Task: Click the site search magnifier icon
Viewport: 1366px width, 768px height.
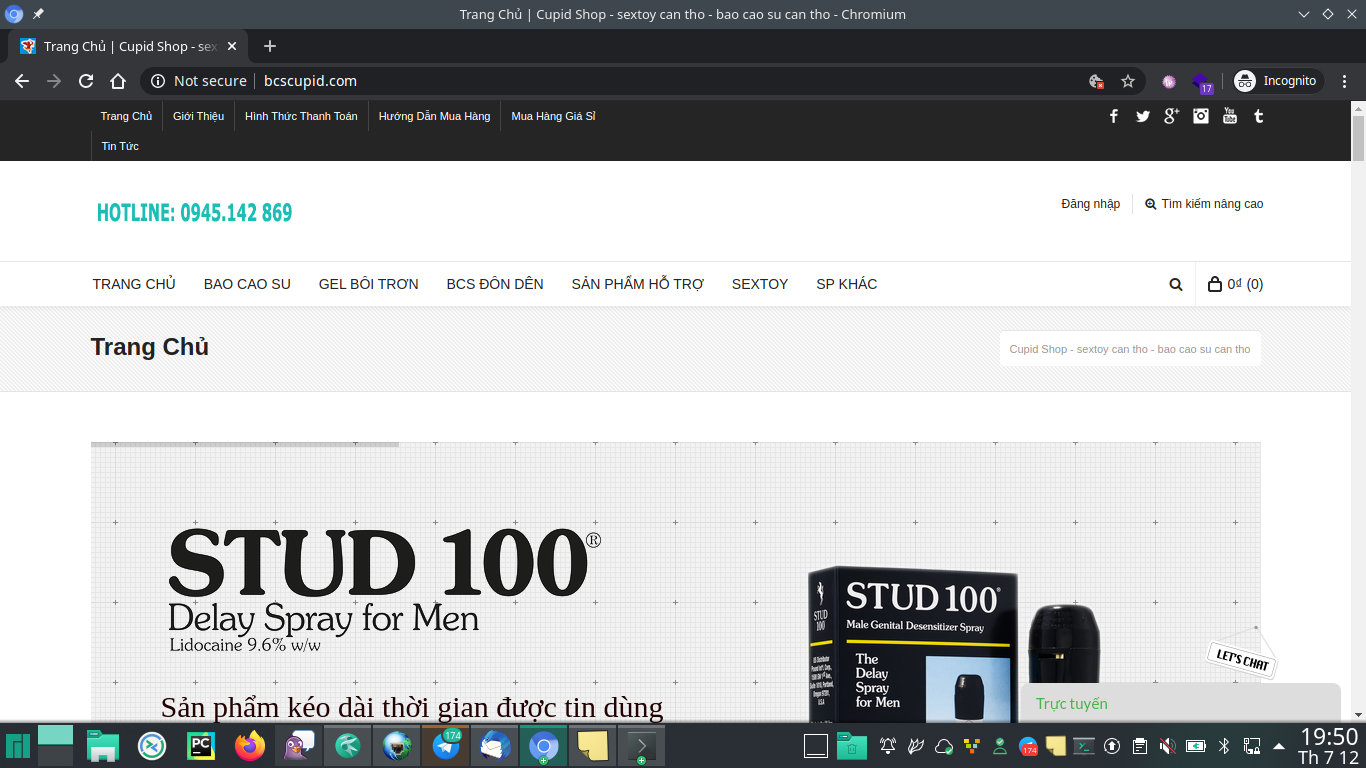Action: (1176, 284)
